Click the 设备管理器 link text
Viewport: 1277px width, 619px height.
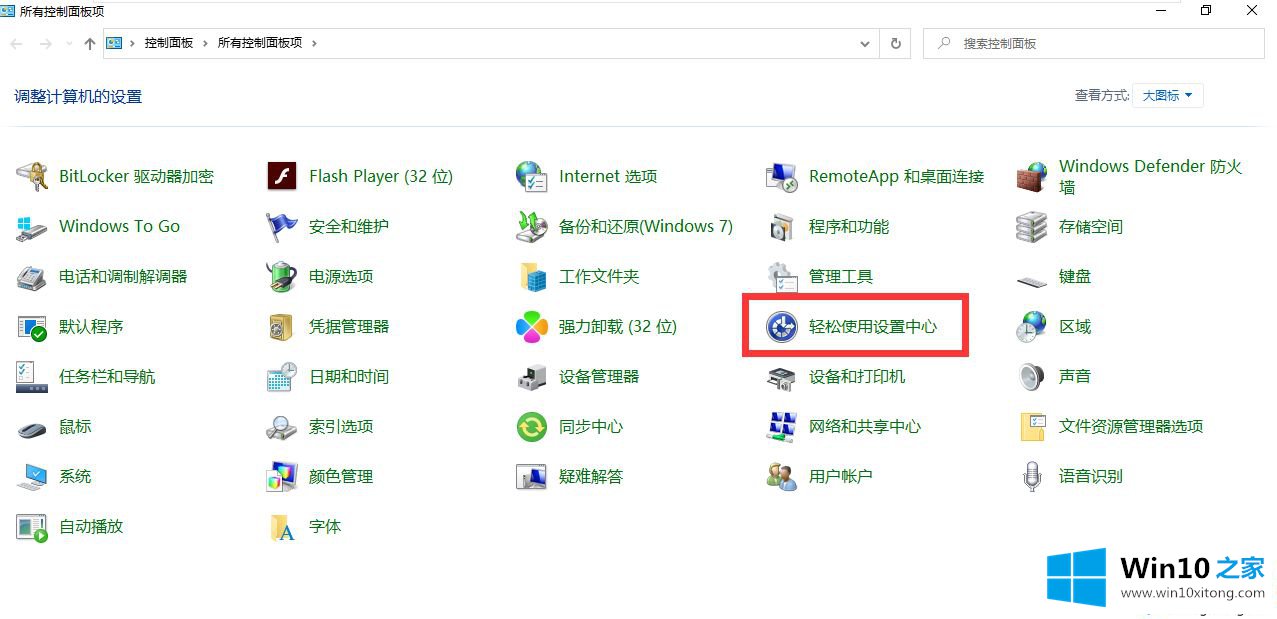coord(599,377)
